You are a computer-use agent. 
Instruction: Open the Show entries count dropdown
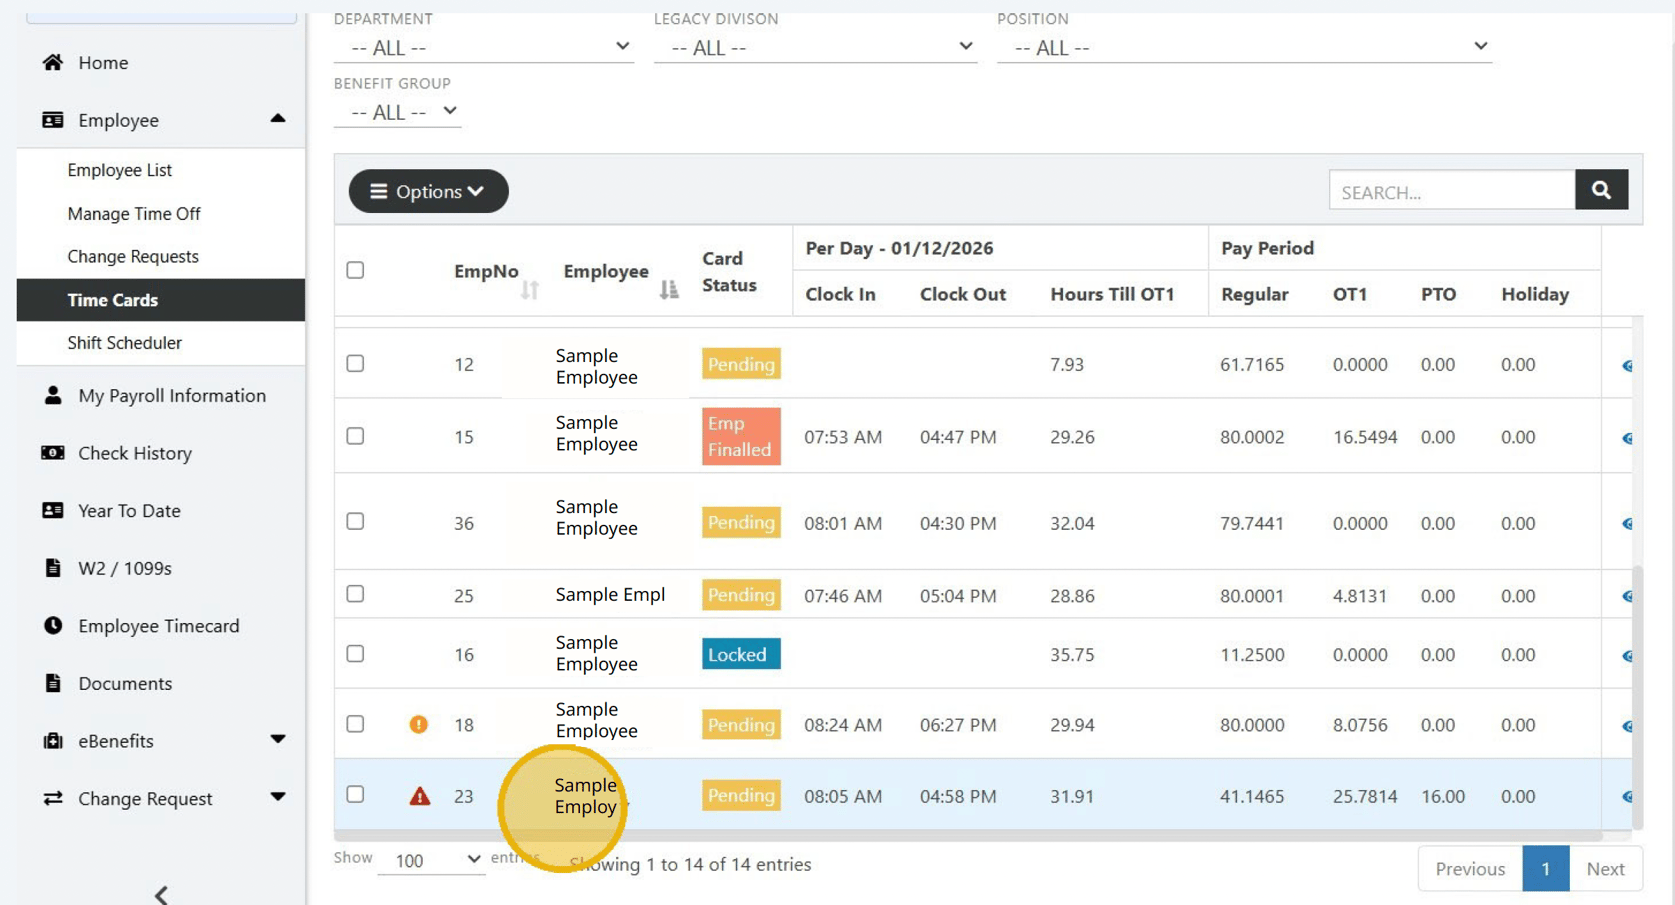click(432, 860)
